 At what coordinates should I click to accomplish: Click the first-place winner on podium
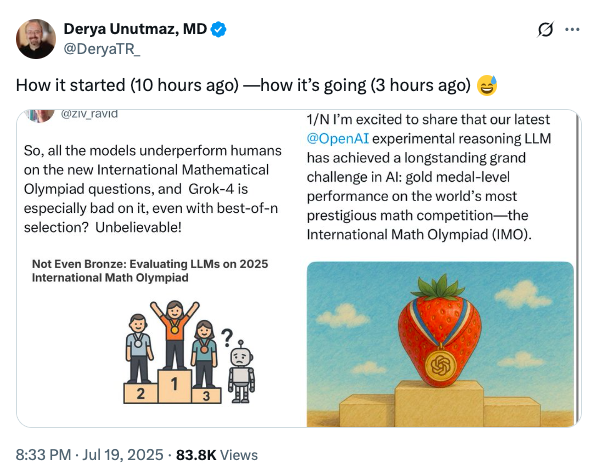175,336
